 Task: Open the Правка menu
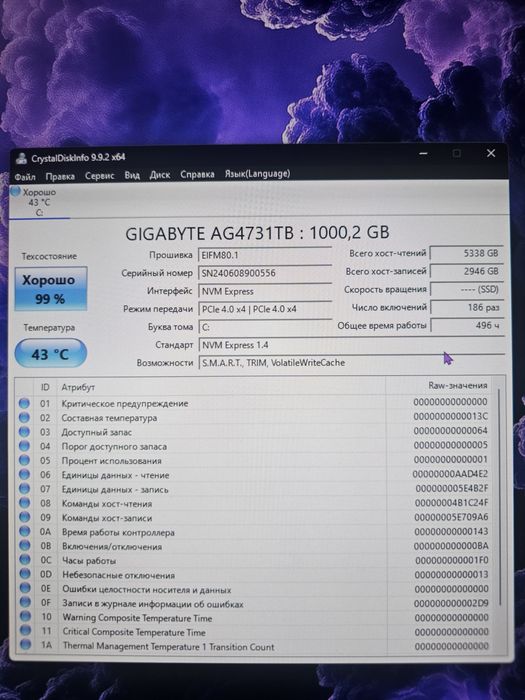point(60,176)
